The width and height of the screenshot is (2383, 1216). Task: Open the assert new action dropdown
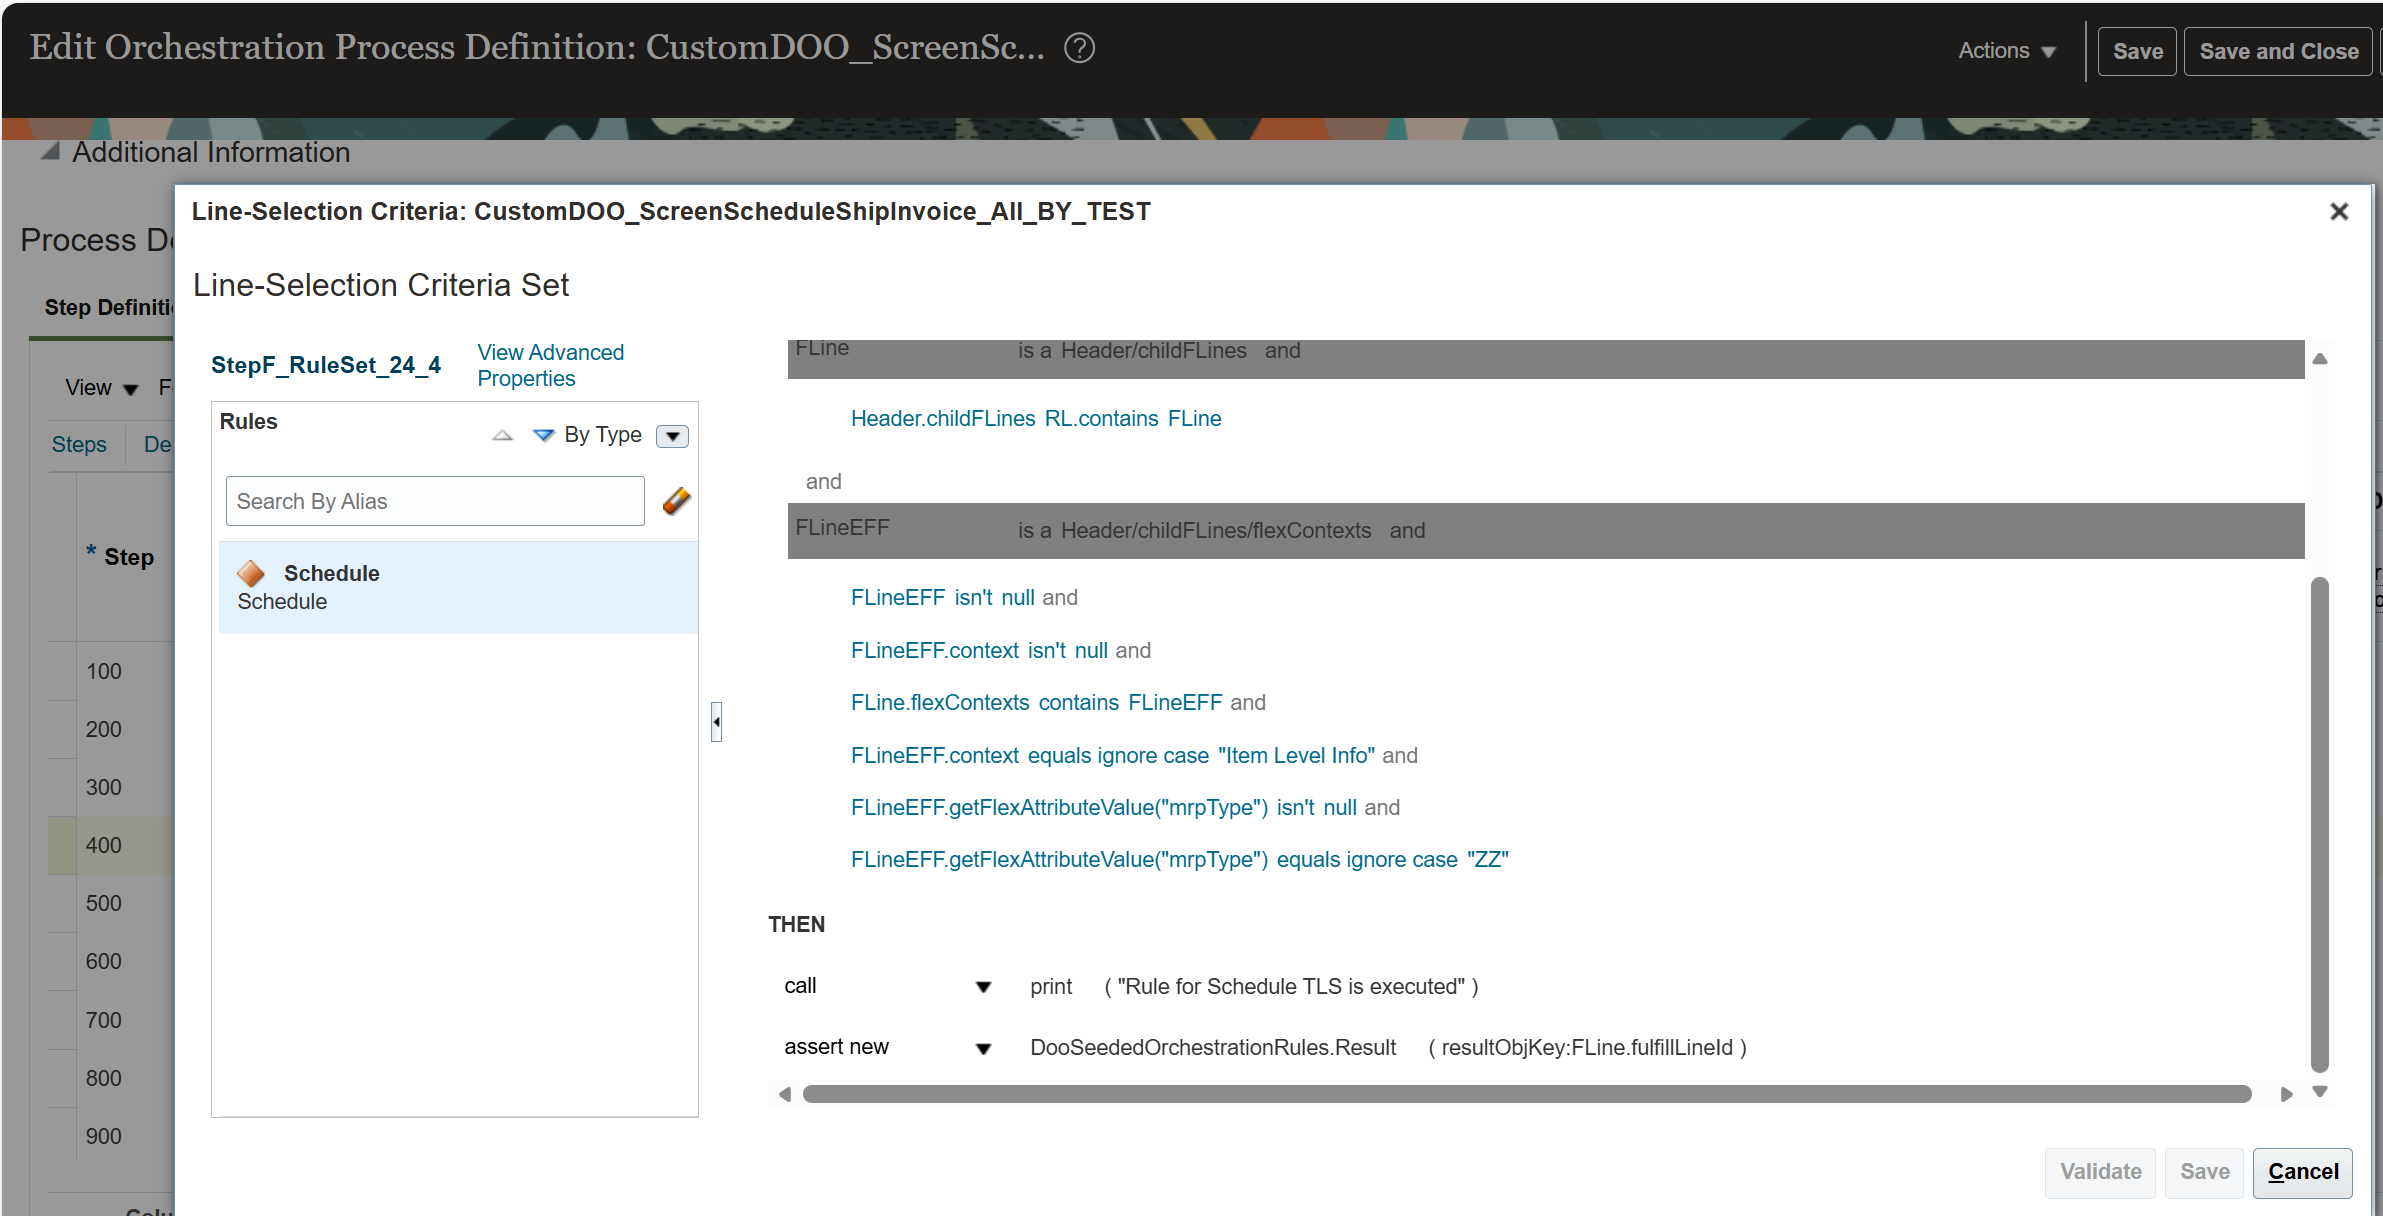coord(983,1048)
